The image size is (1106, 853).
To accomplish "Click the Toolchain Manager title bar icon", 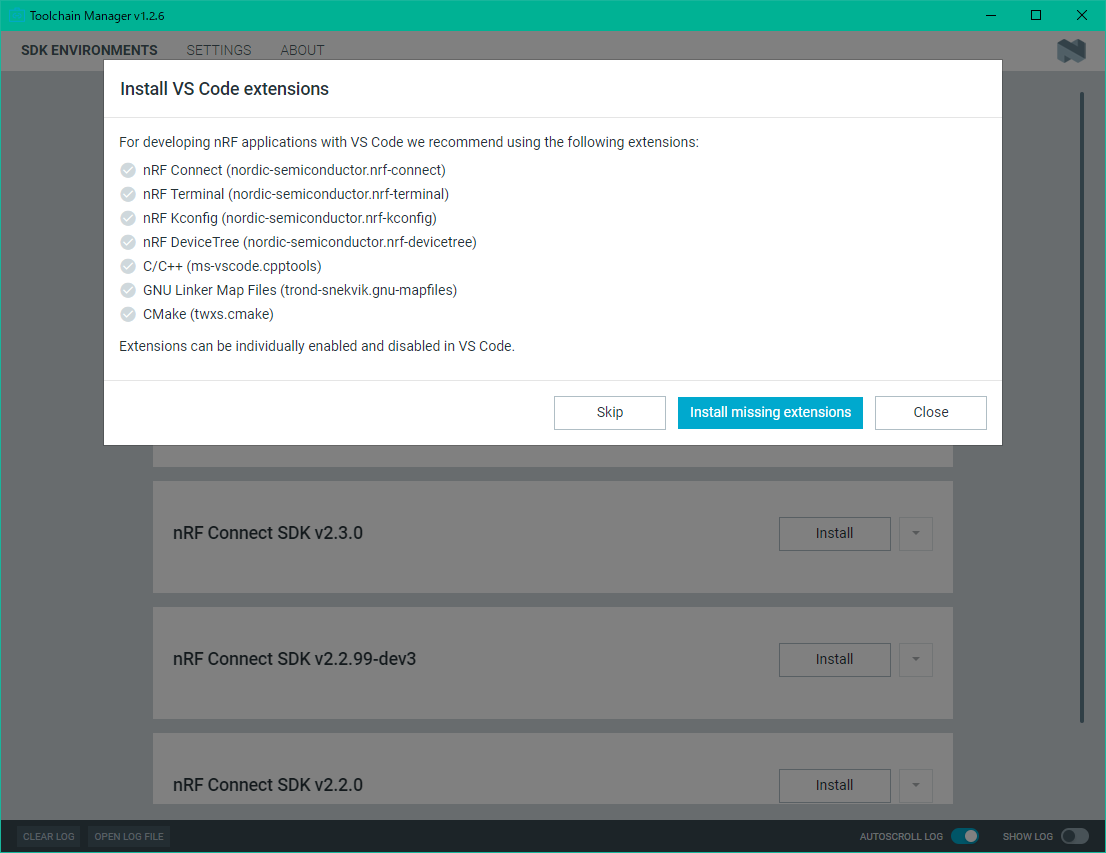I will click(x=16, y=16).
